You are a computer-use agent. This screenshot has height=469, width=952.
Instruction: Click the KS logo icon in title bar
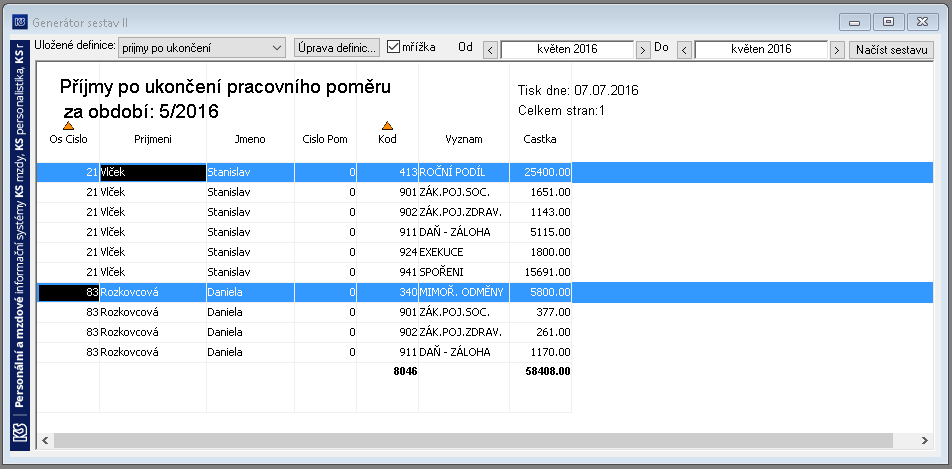tap(19, 22)
